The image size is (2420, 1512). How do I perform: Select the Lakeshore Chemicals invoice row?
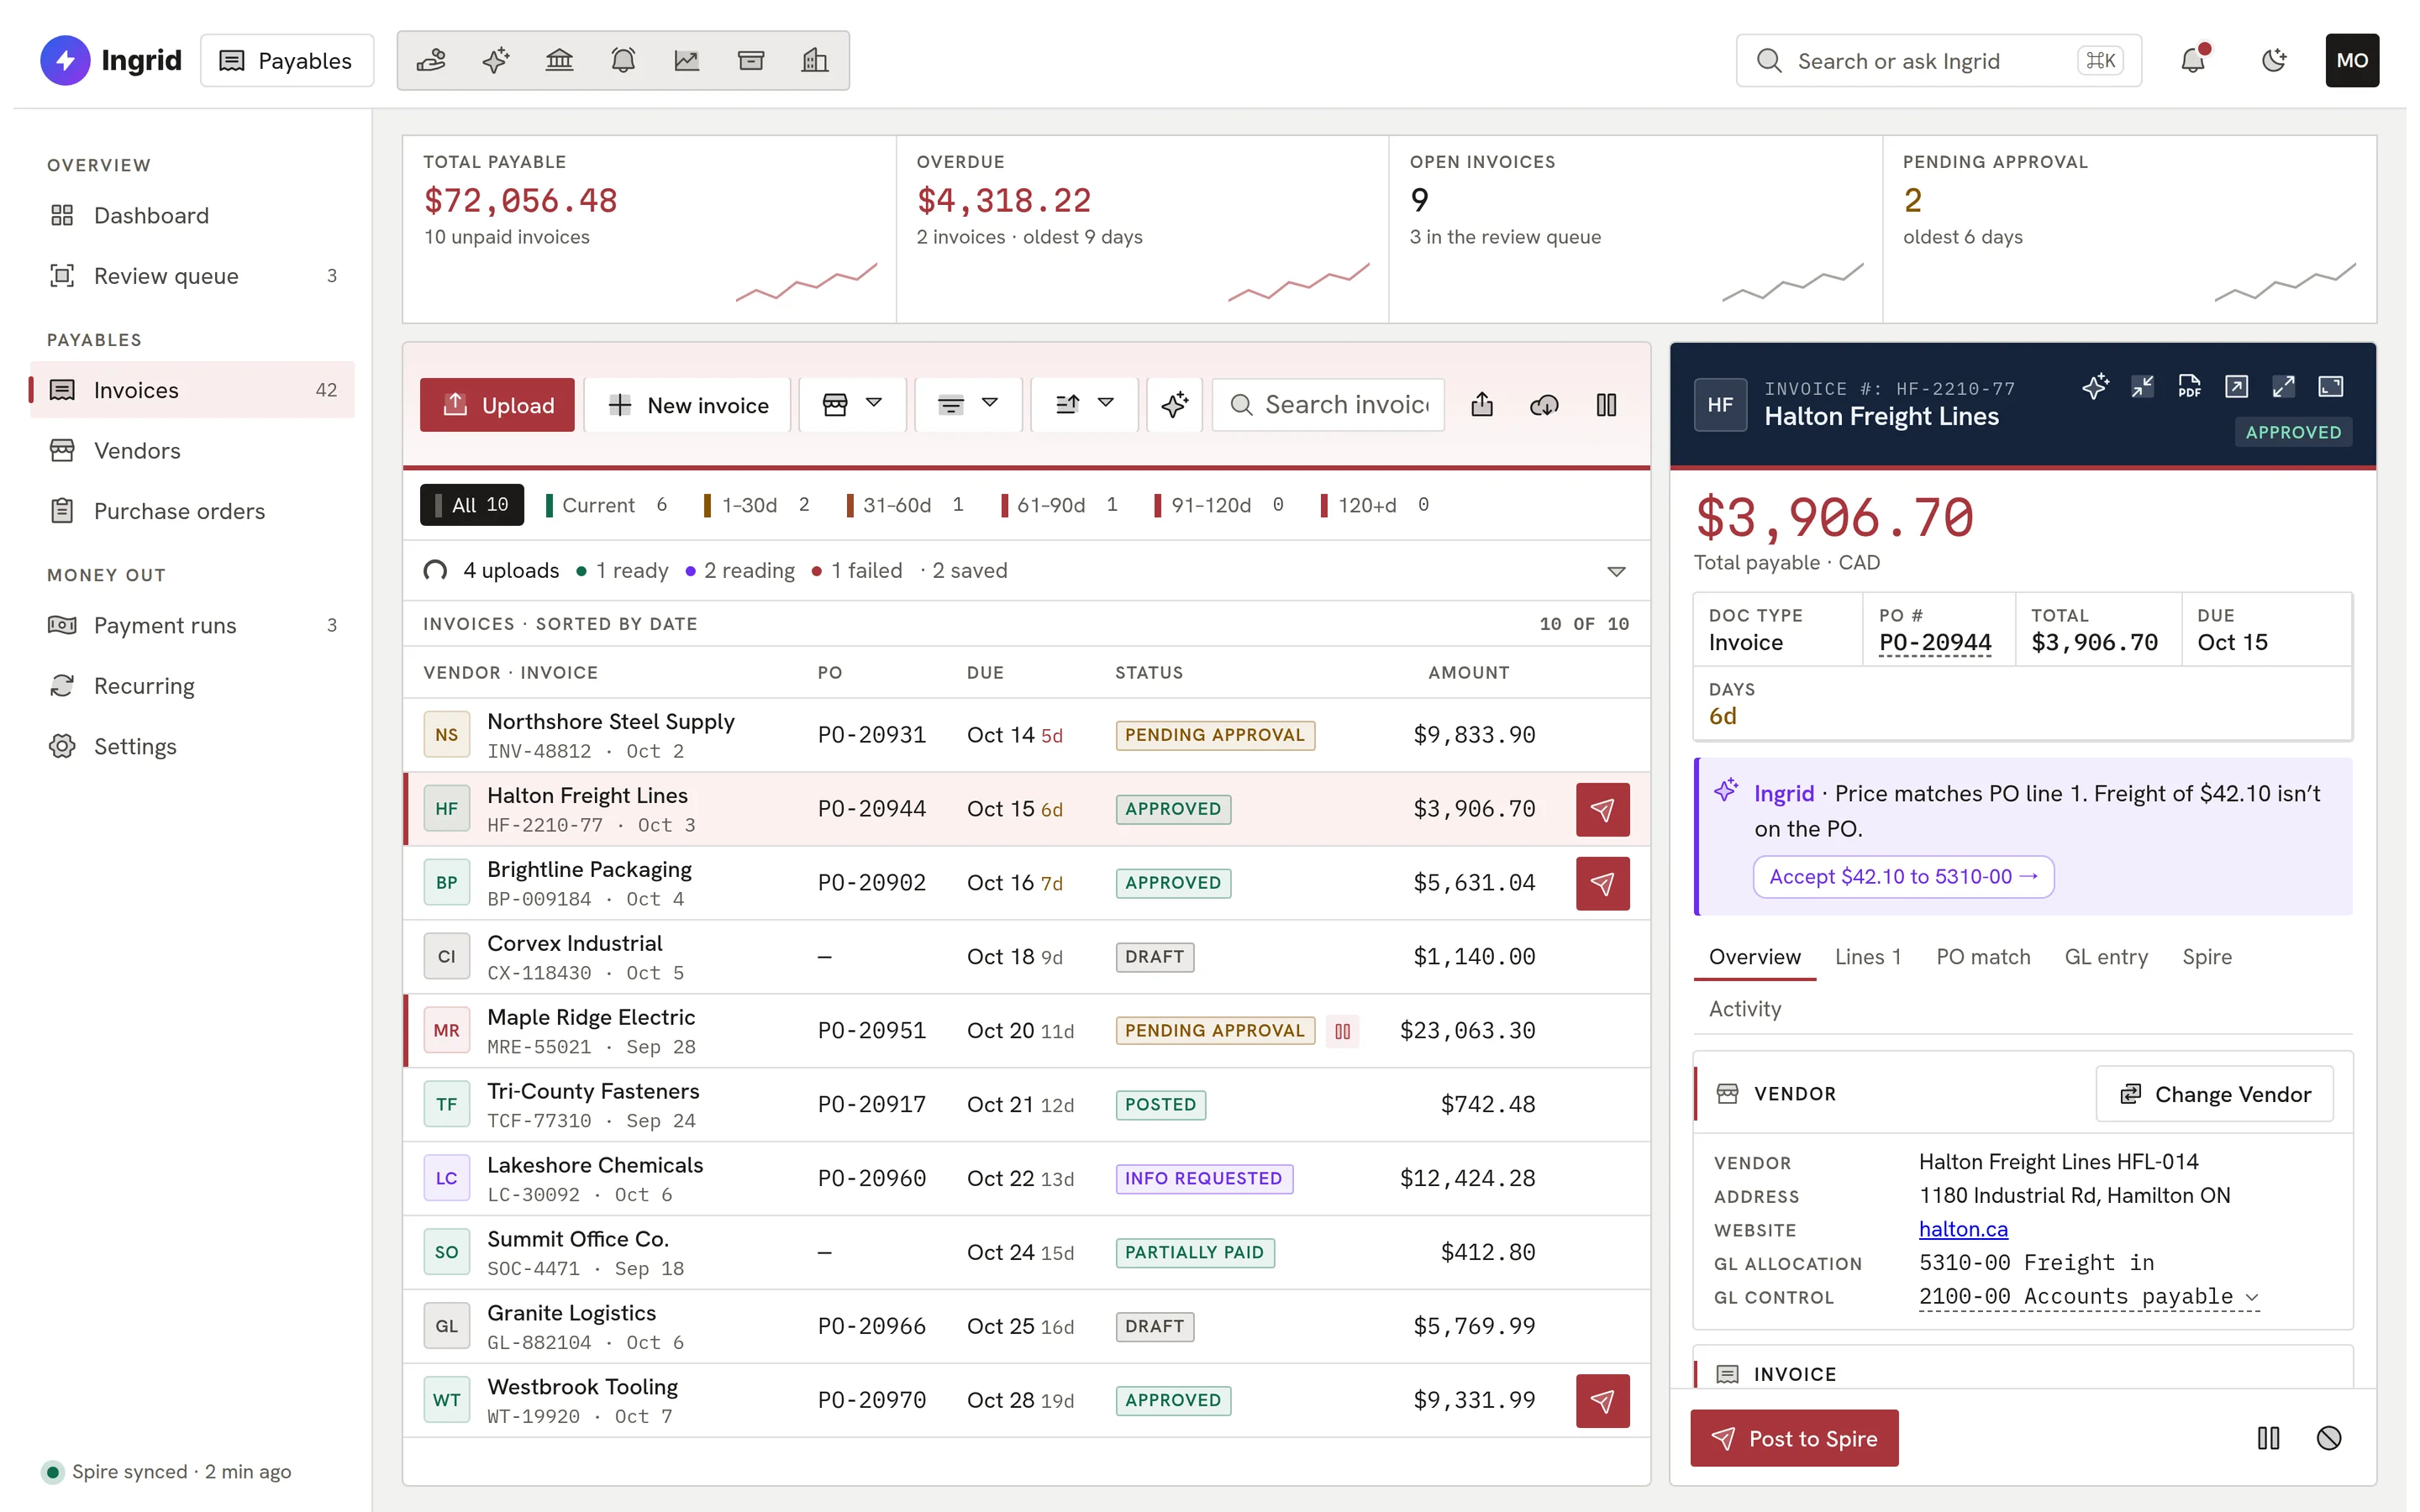click(x=1026, y=1179)
